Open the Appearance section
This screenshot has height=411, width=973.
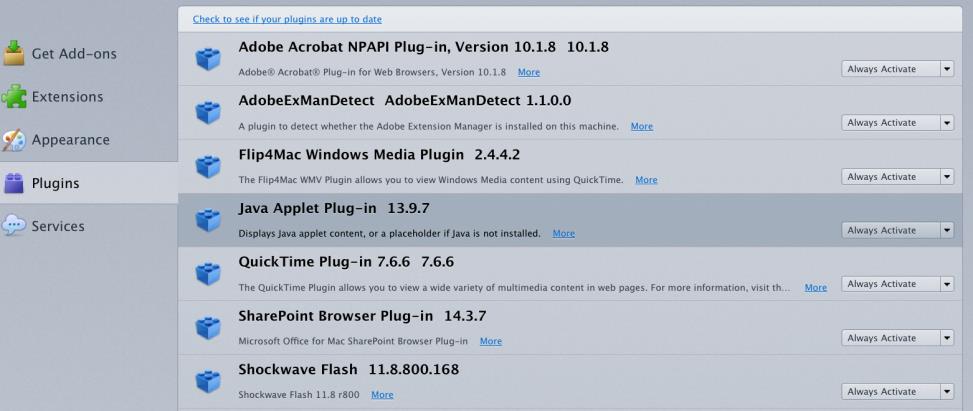pyautogui.click(x=89, y=140)
